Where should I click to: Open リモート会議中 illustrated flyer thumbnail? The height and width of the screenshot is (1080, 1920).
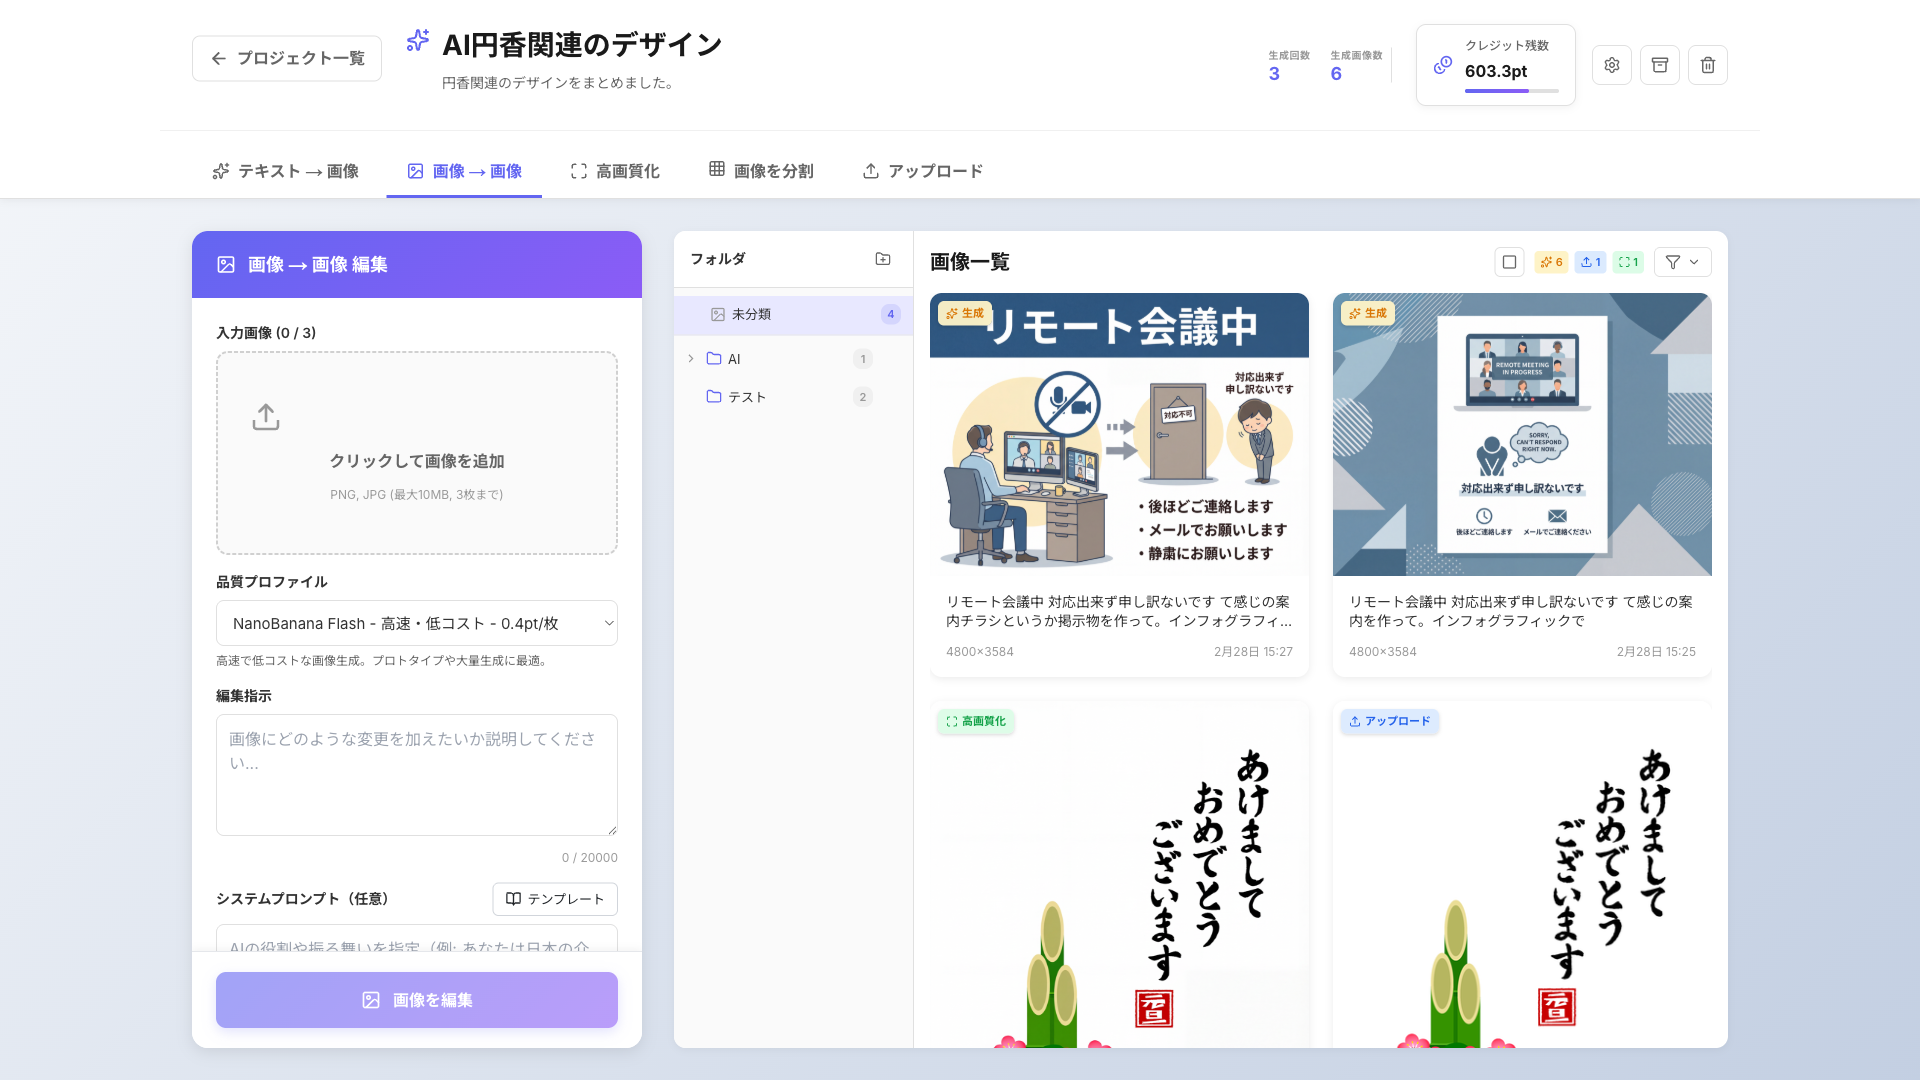[x=1119, y=434]
